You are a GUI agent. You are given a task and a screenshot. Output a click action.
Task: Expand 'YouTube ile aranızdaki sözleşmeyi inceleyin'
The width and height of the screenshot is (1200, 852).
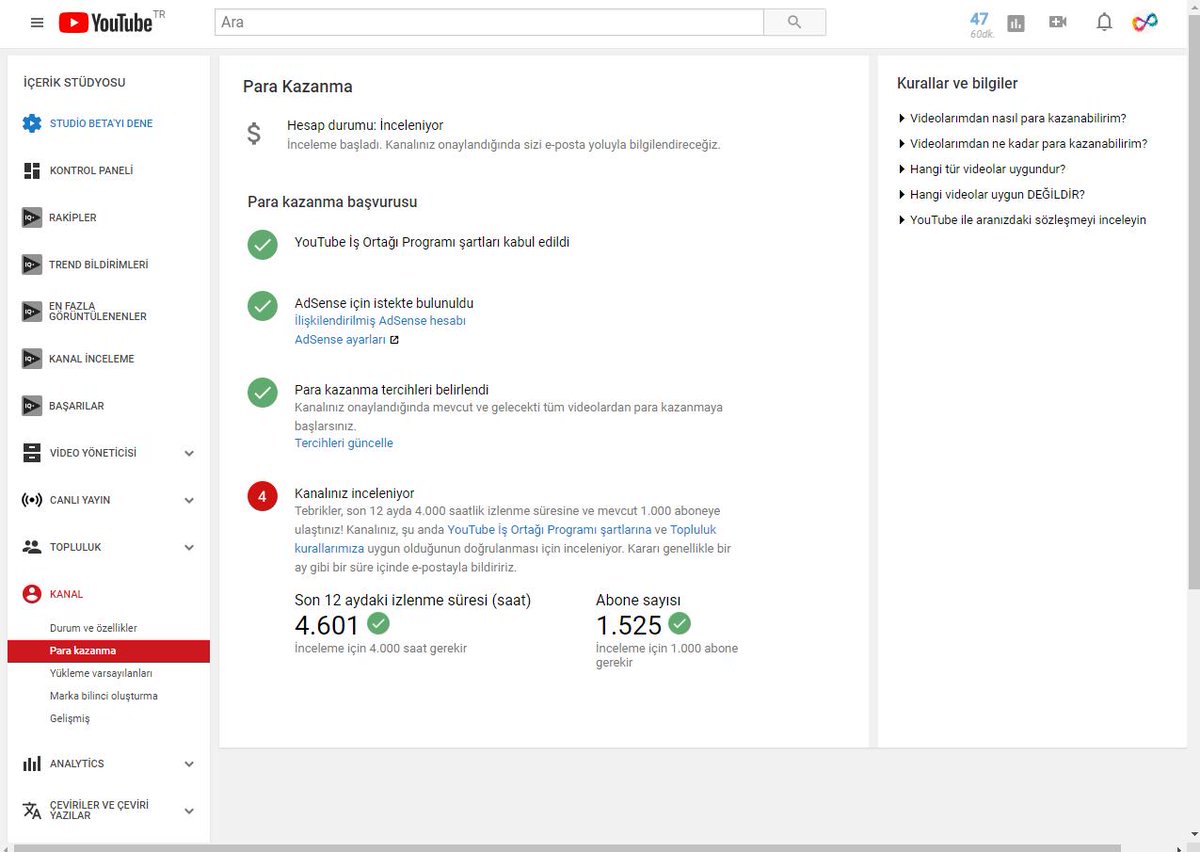1022,220
